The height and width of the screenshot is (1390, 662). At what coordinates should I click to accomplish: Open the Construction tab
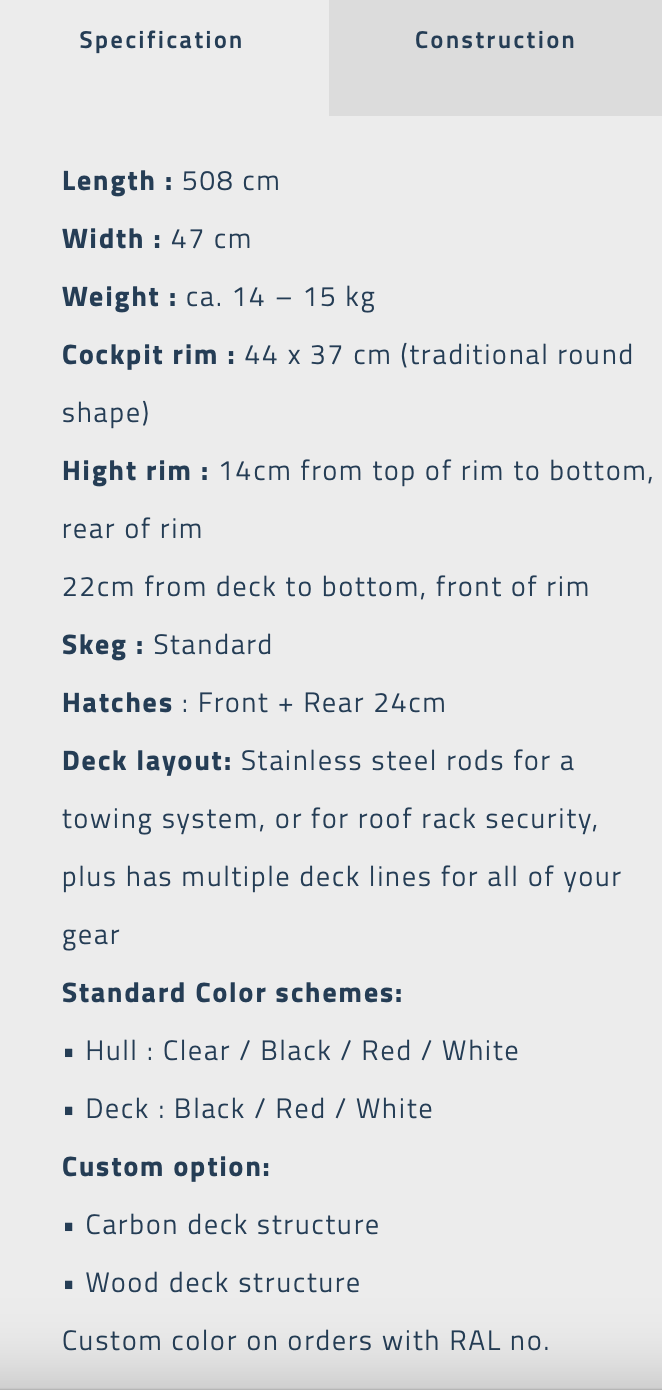coord(495,41)
